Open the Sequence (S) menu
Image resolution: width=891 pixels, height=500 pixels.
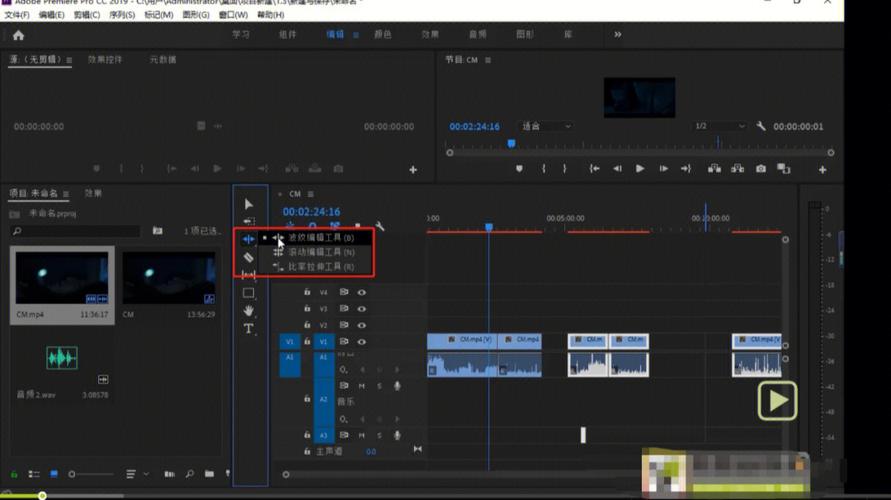[122, 15]
